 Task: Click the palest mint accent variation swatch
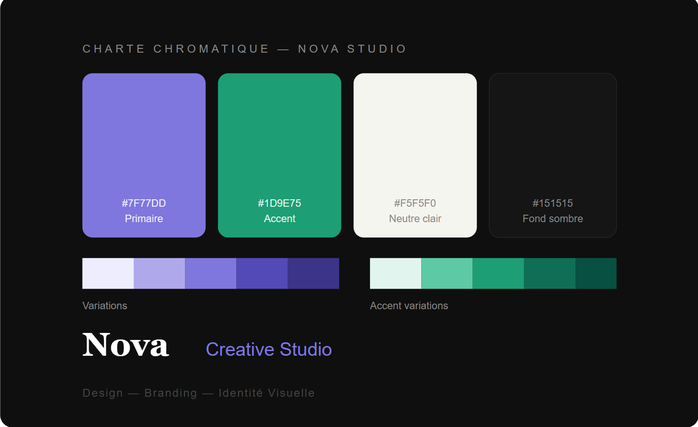pyautogui.click(x=395, y=273)
